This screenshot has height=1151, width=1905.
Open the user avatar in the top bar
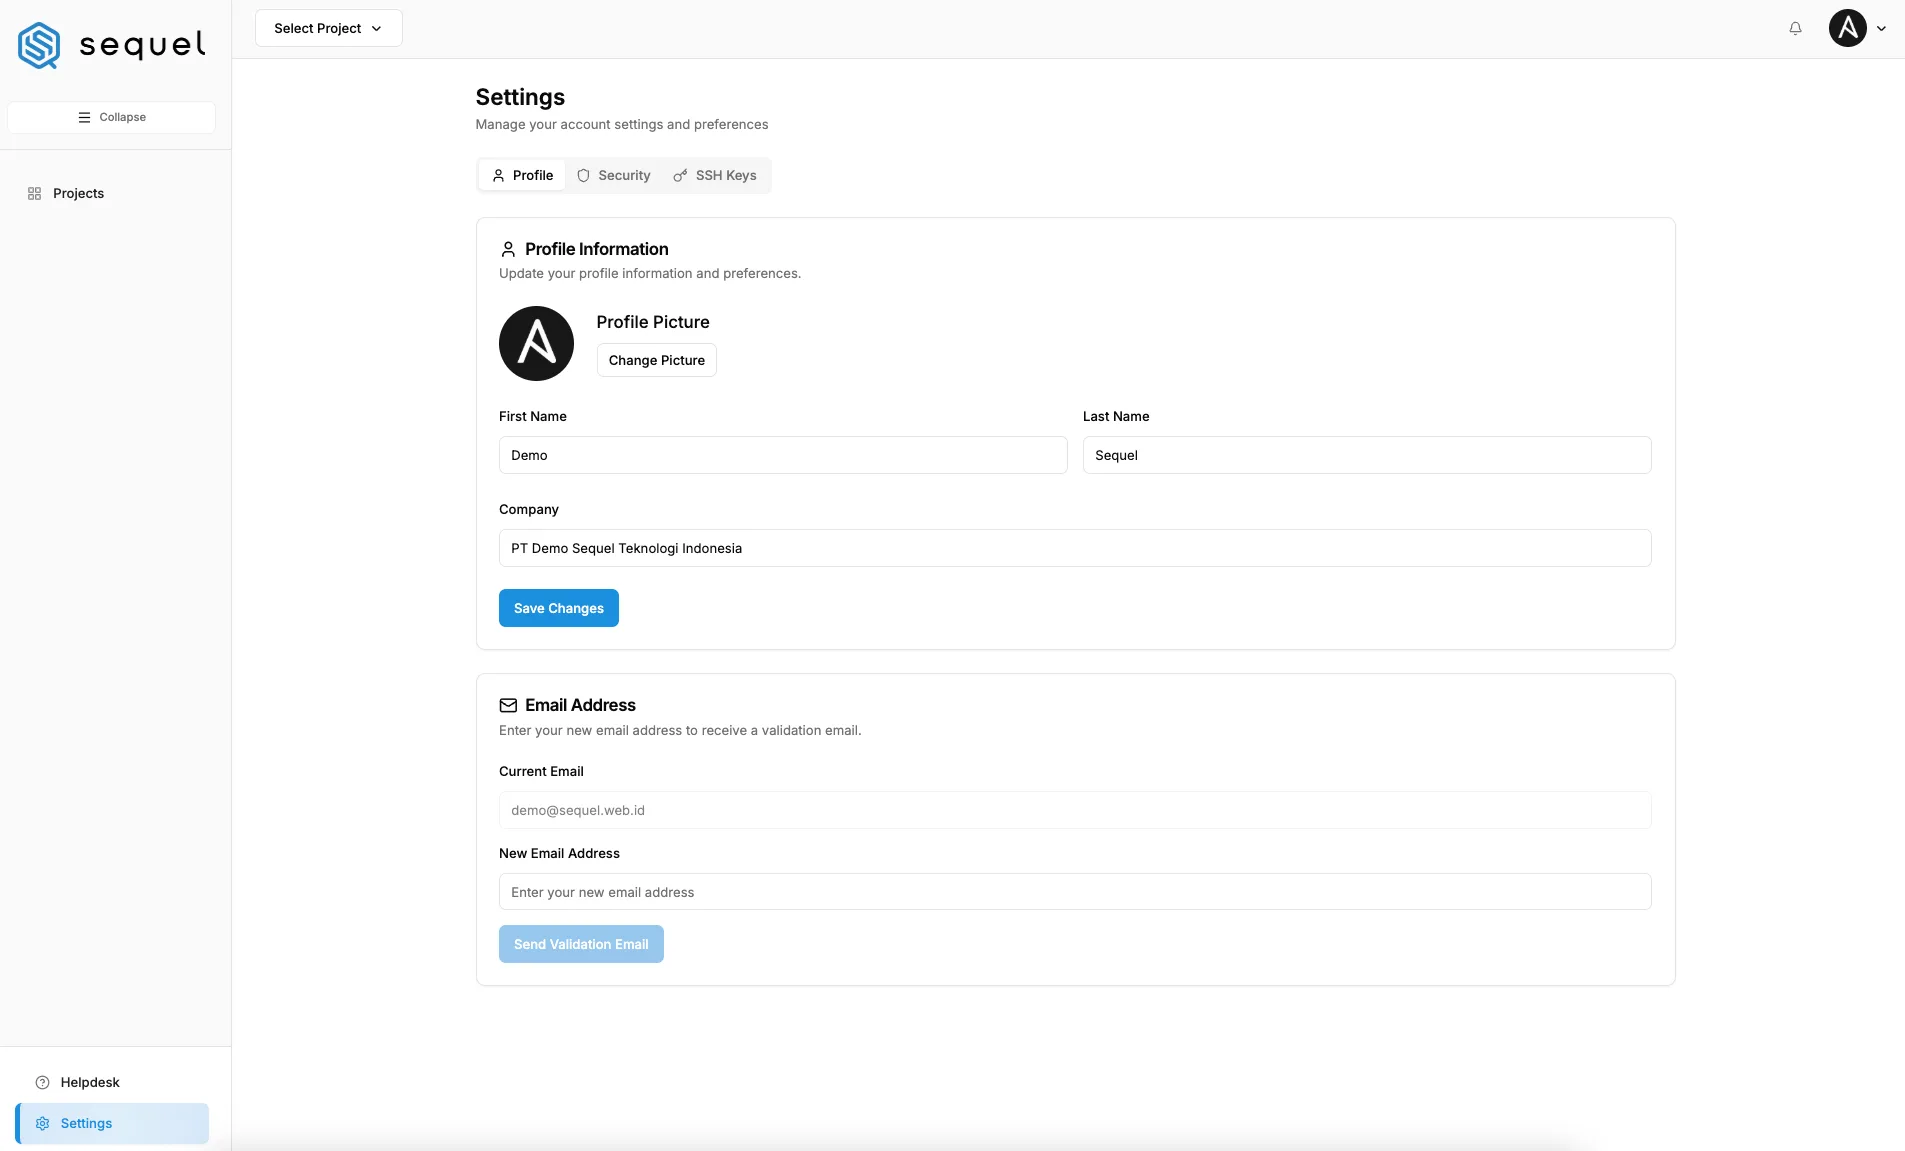[1847, 28]
